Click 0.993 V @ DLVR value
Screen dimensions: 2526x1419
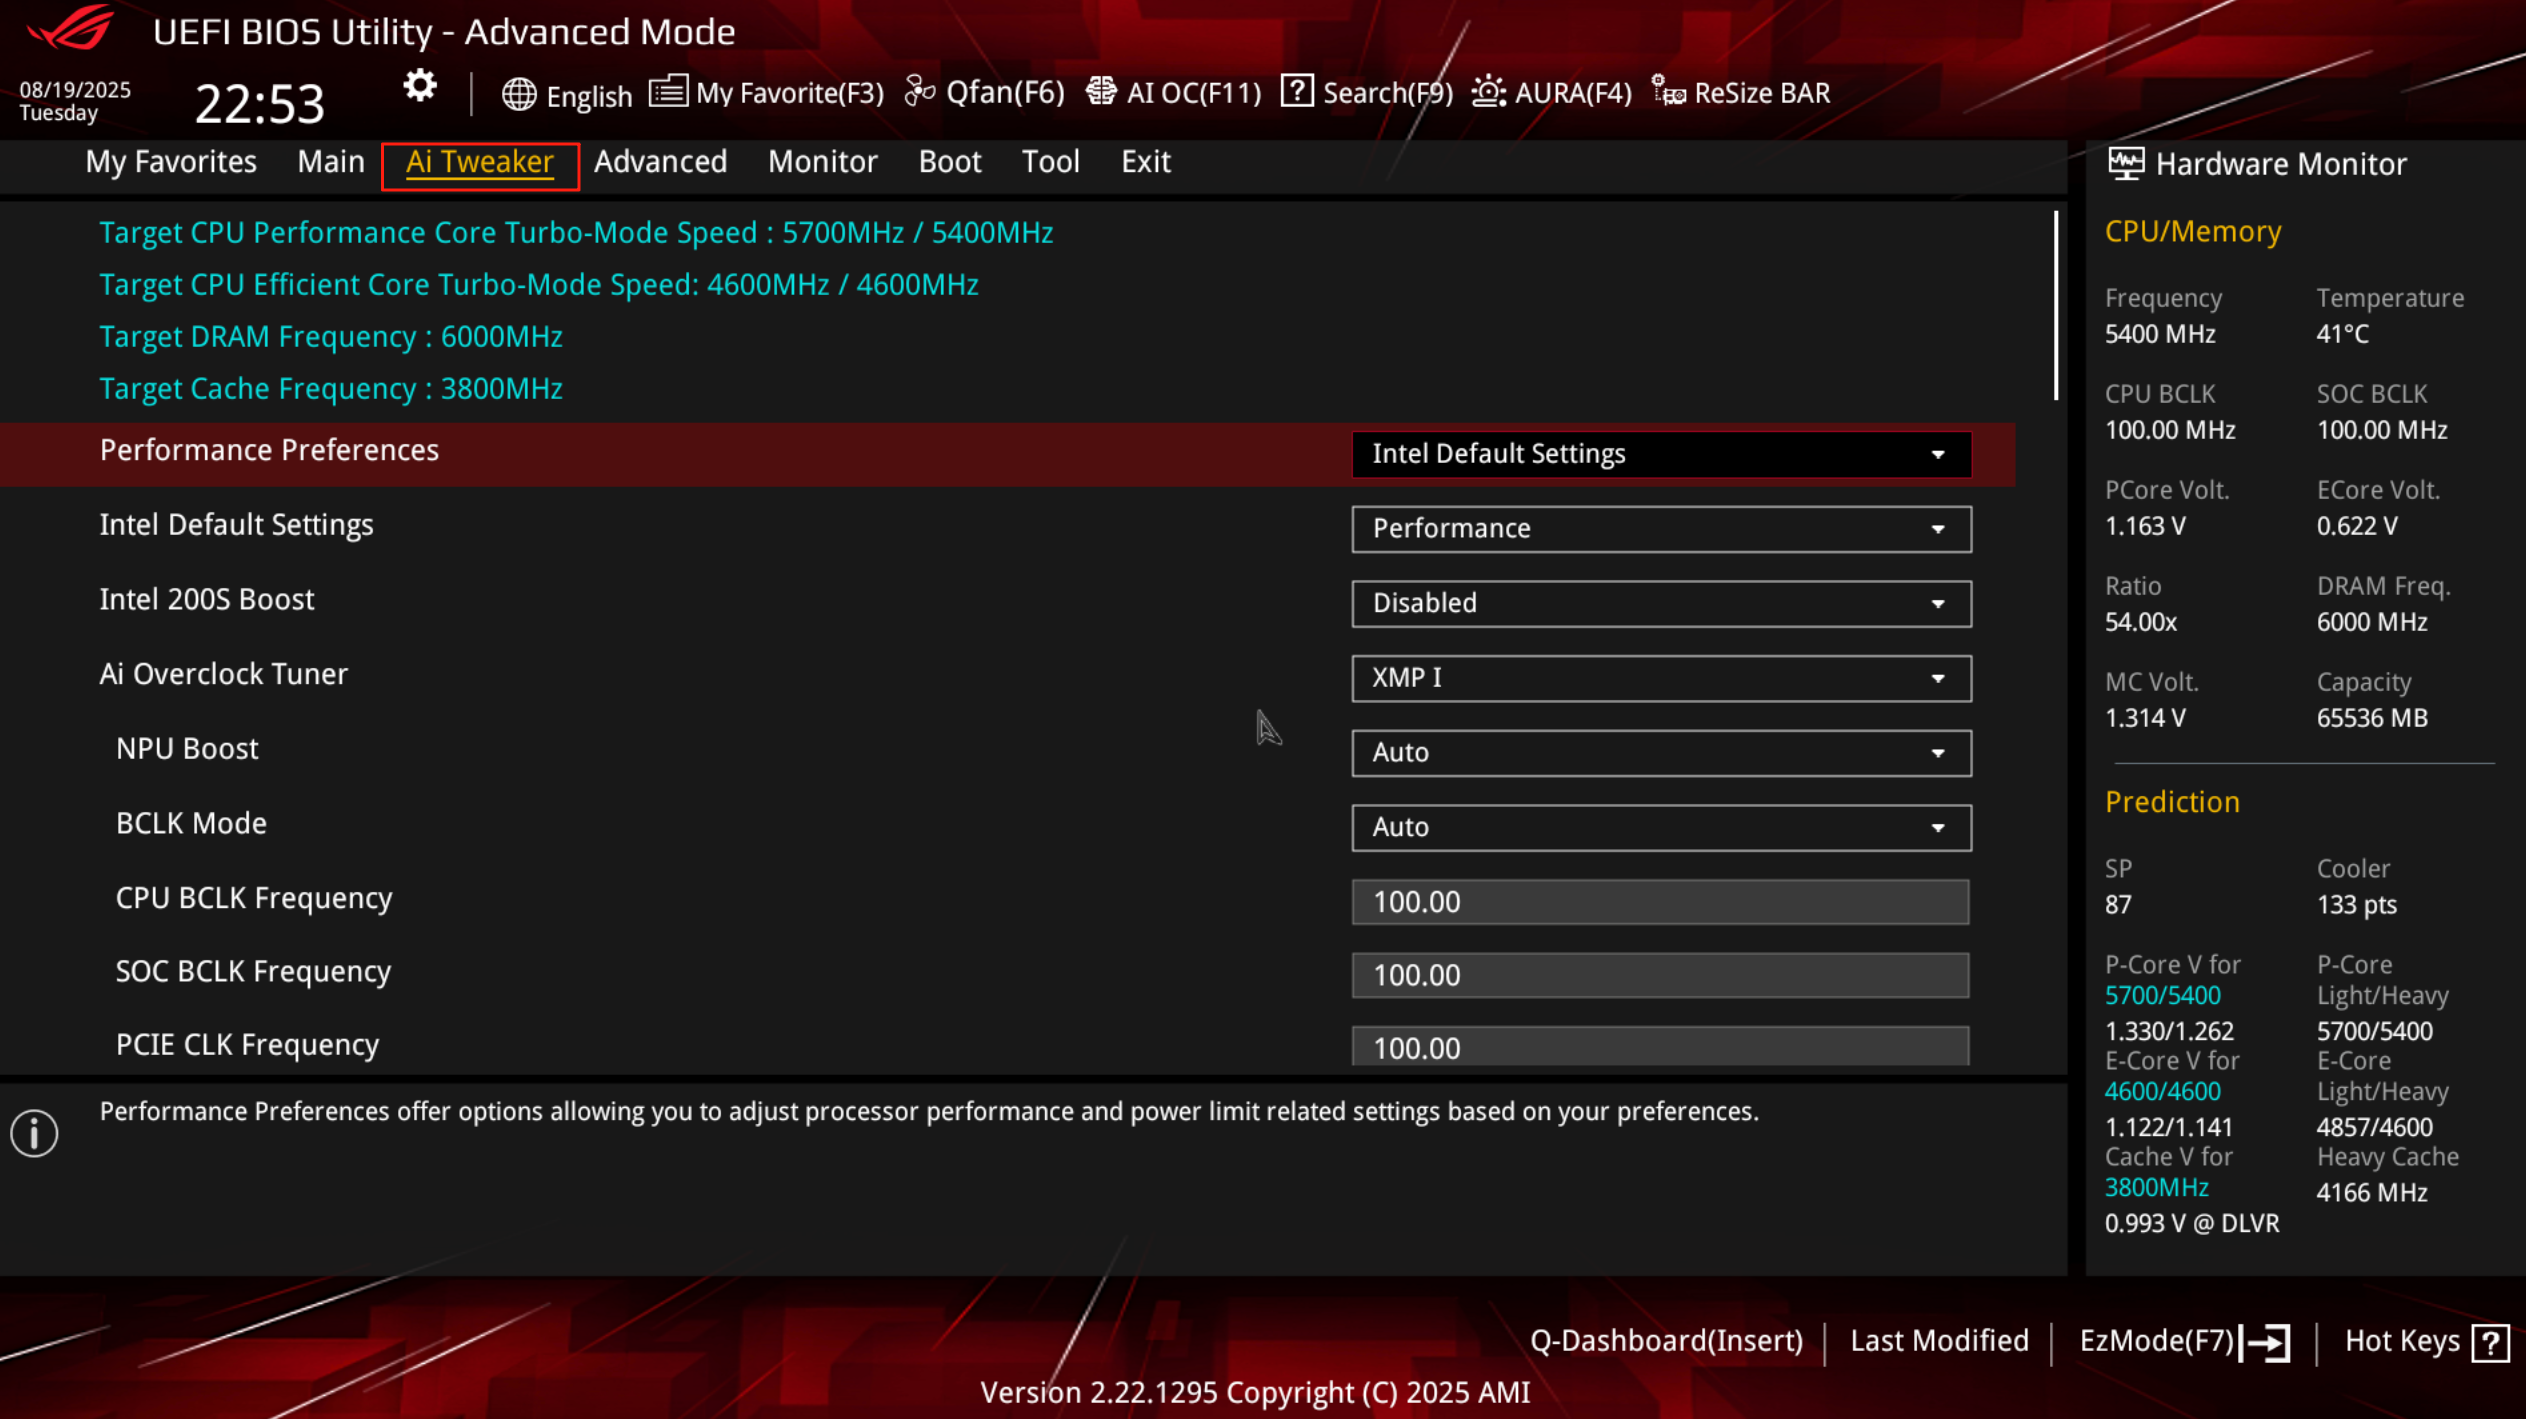2192,1224
